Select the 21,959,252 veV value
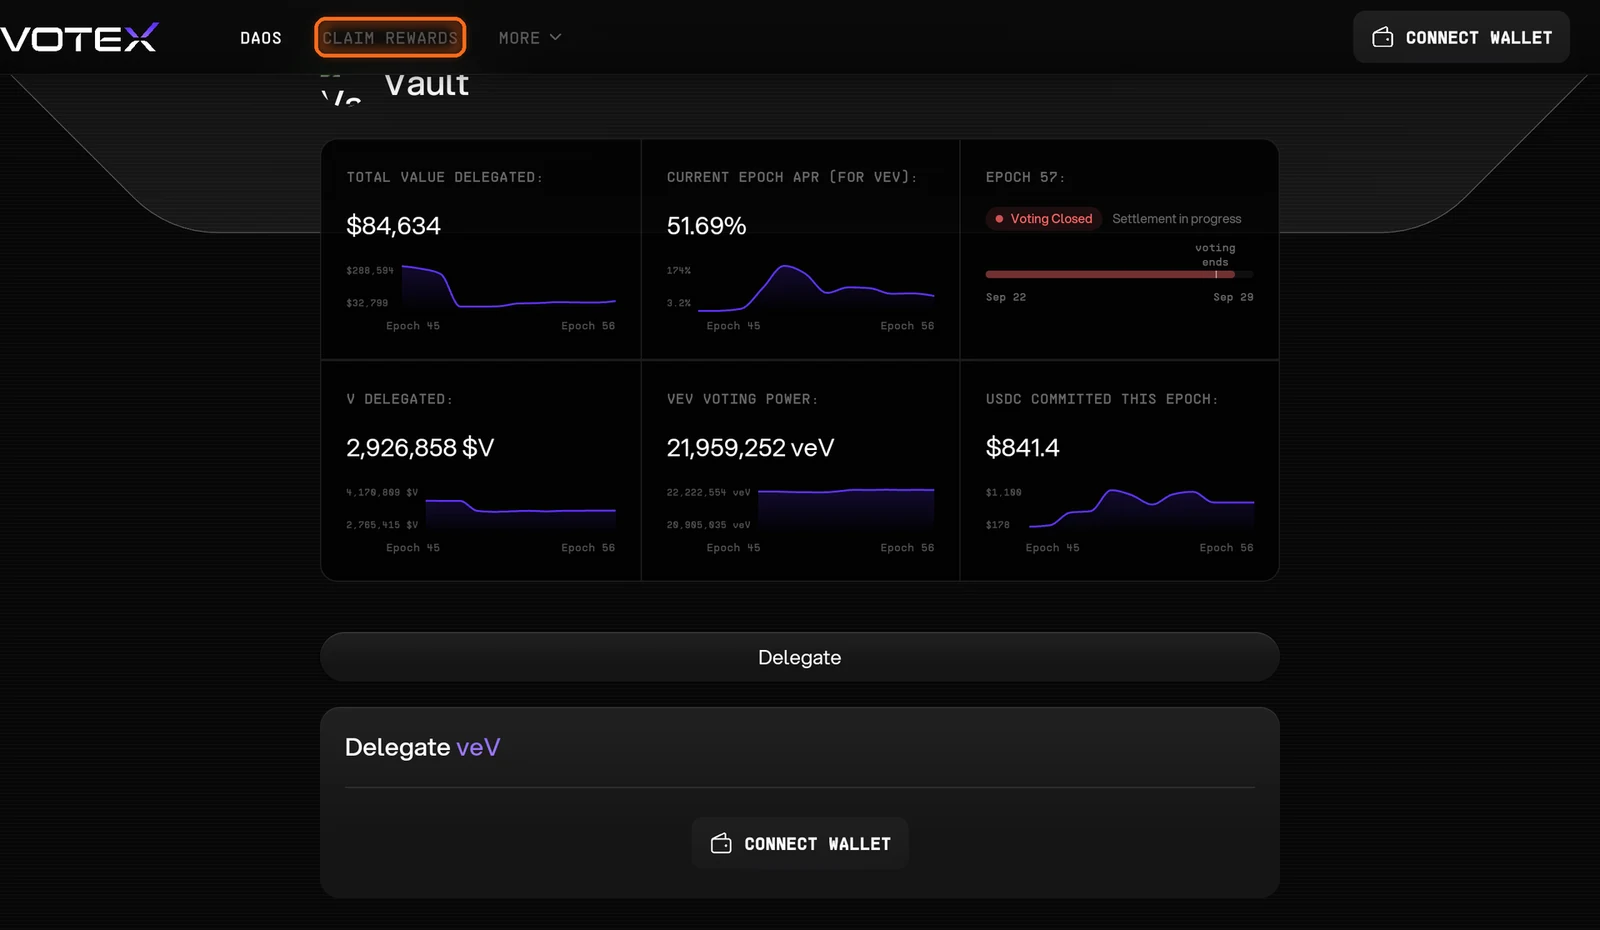Image resolution: width=1600 pixels, height=930 pixels. coord(750,448)
